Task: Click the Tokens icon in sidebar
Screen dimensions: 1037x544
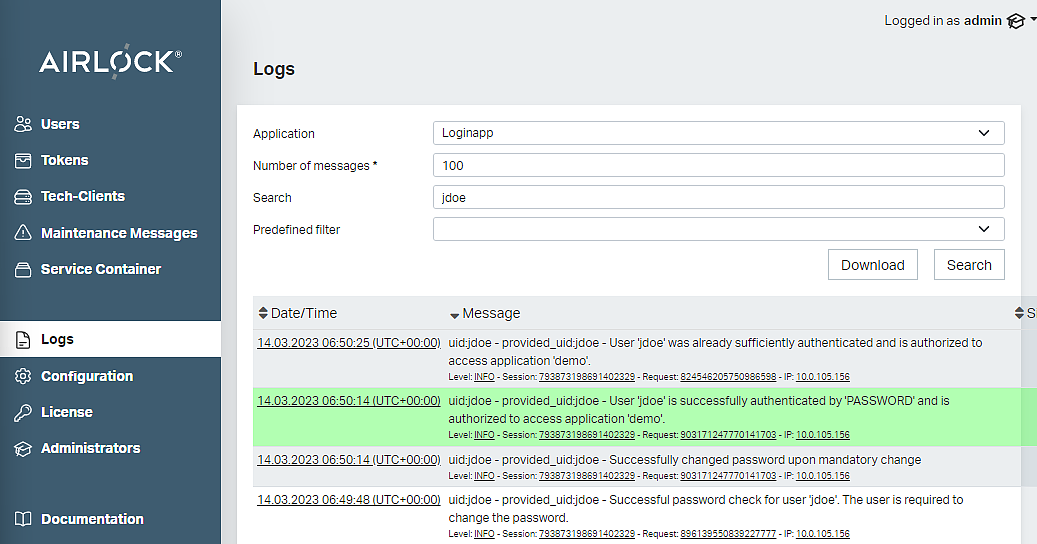Action: 23,161
